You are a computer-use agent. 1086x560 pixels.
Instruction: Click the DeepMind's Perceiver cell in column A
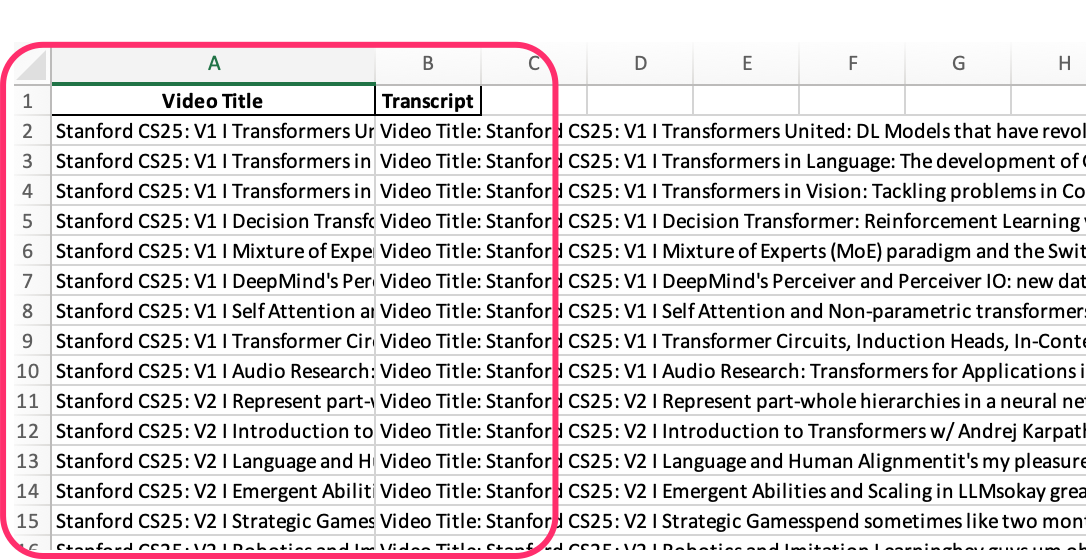tap(213, 281)
